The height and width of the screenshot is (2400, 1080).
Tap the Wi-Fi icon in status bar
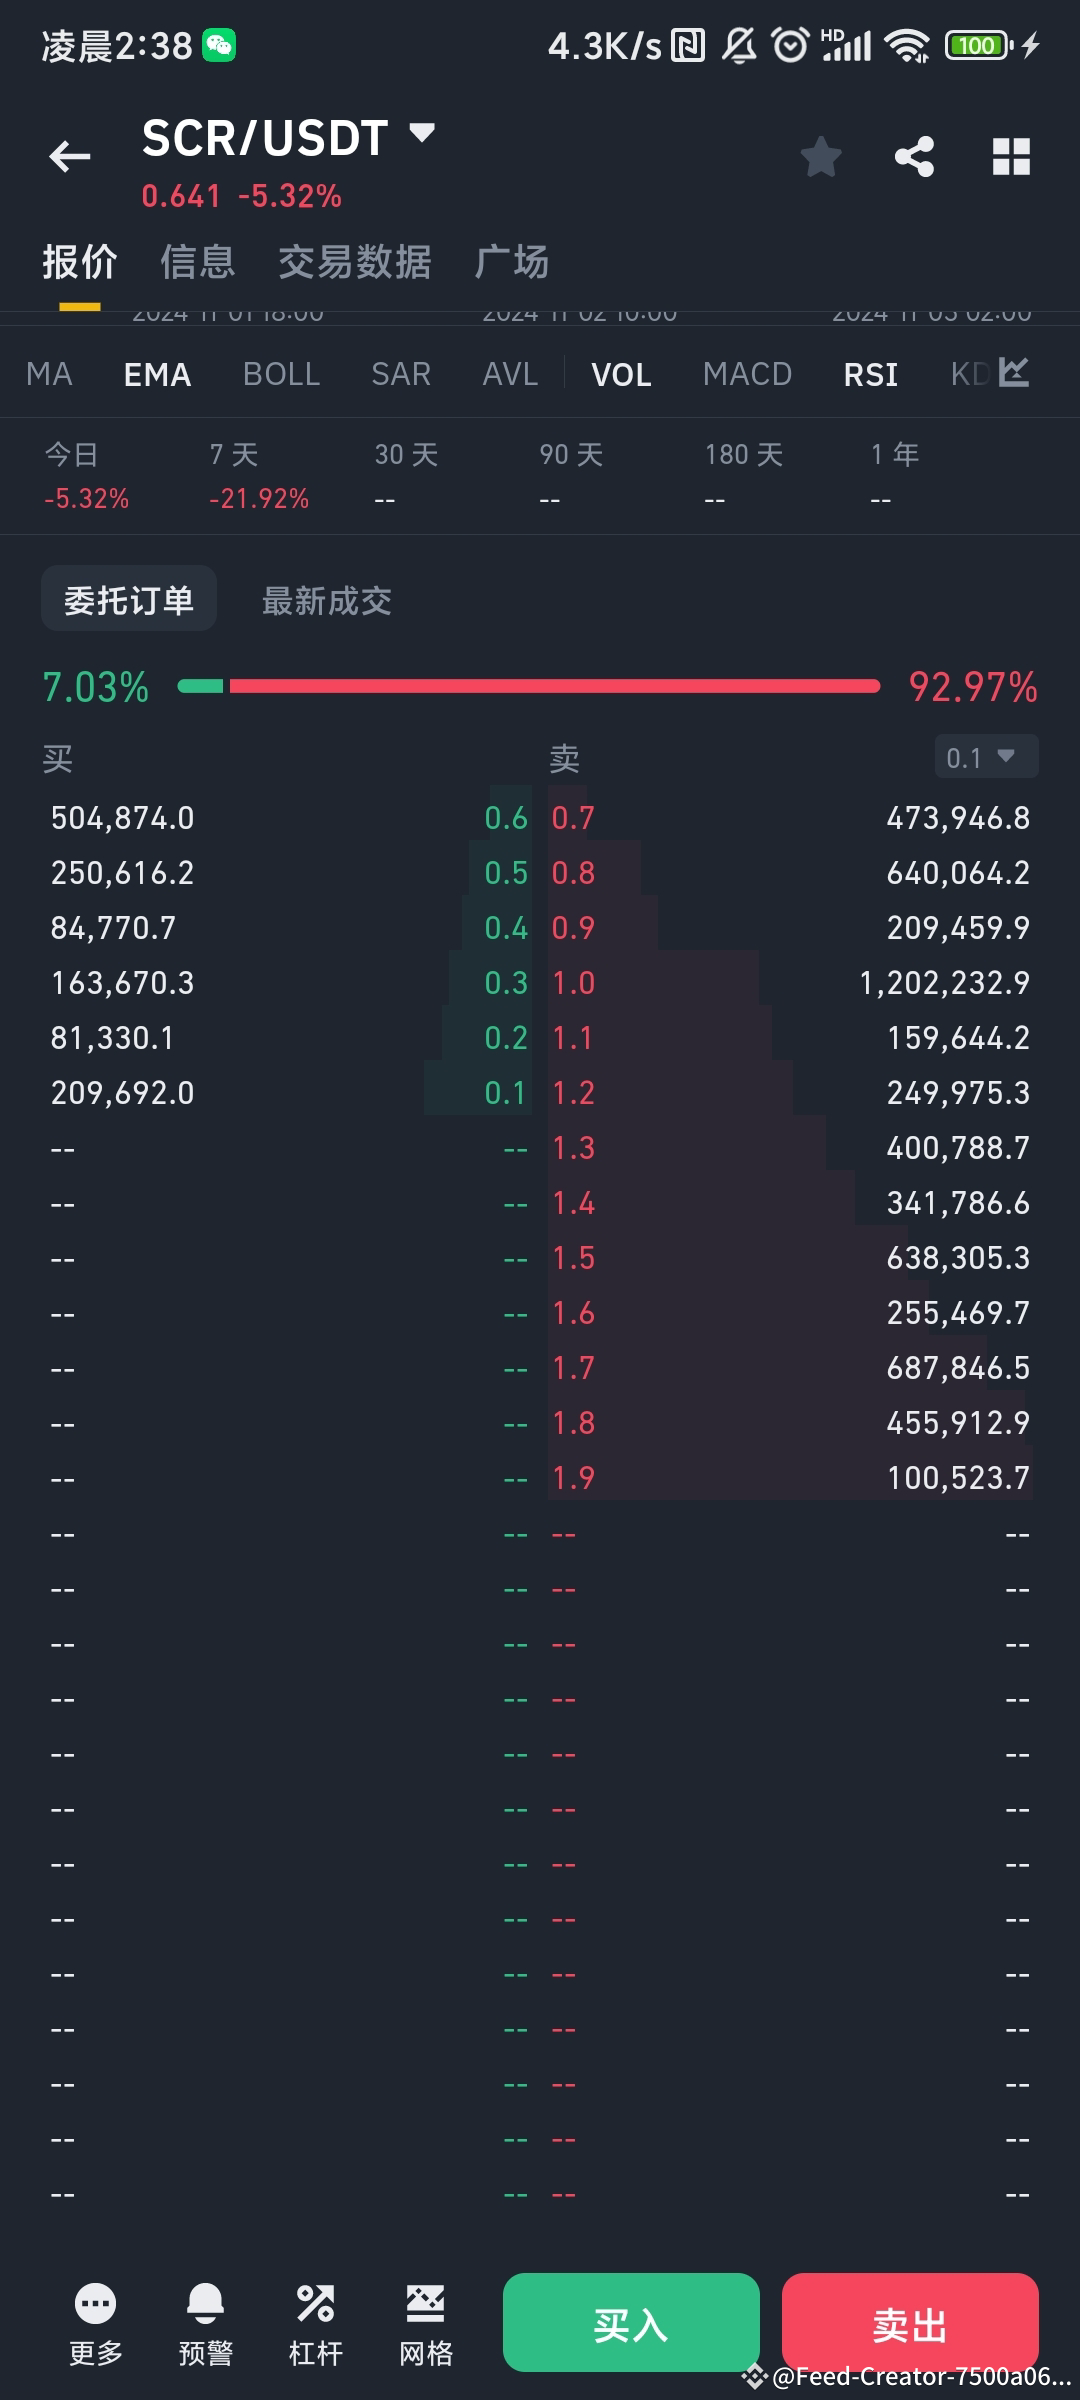(x=908, y=46)
